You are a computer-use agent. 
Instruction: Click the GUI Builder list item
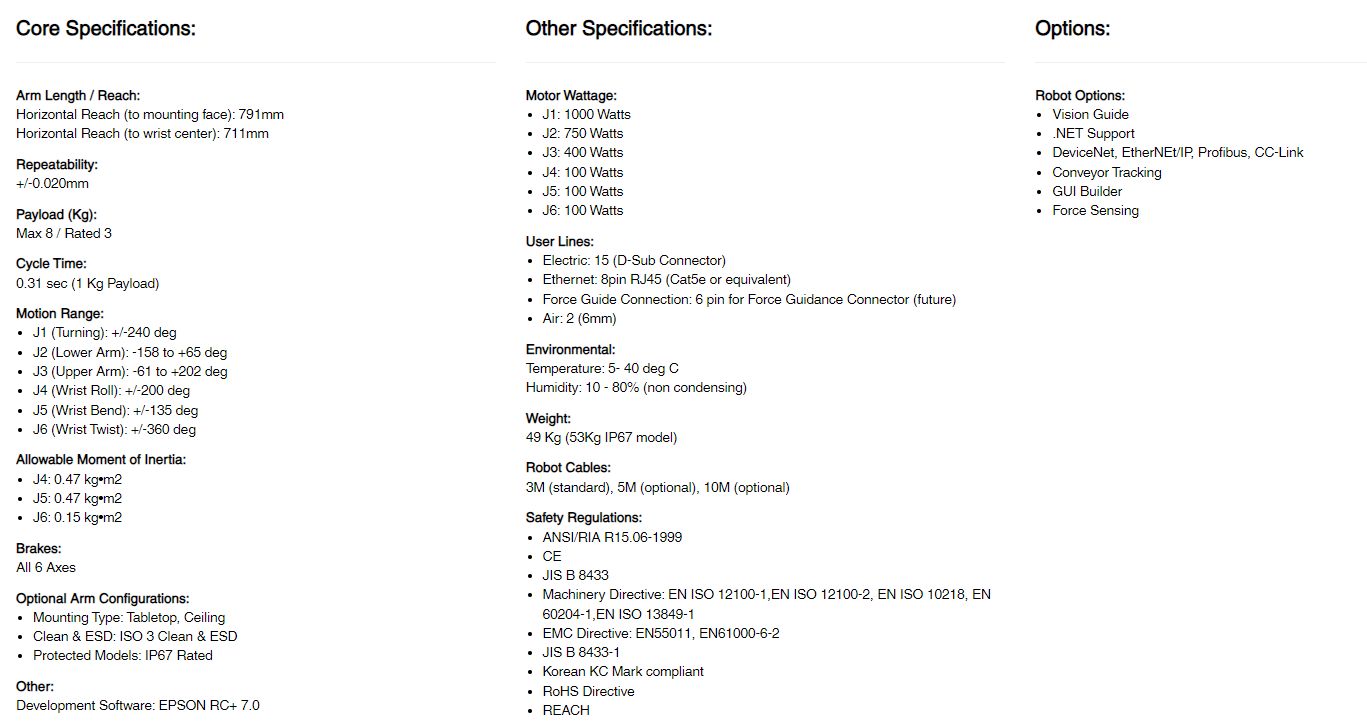pos(1087,191)
